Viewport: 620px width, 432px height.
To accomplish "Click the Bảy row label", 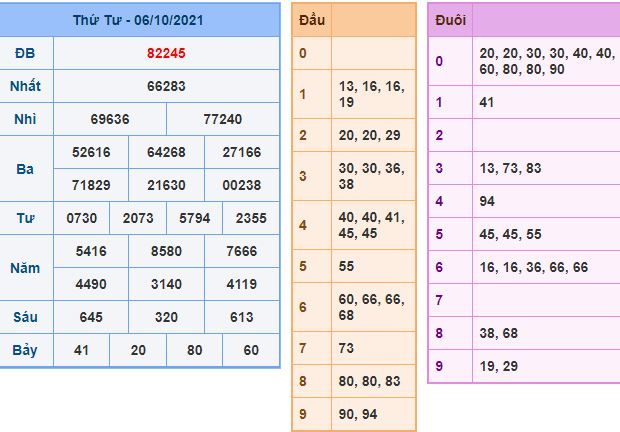I will pos(26,350).
